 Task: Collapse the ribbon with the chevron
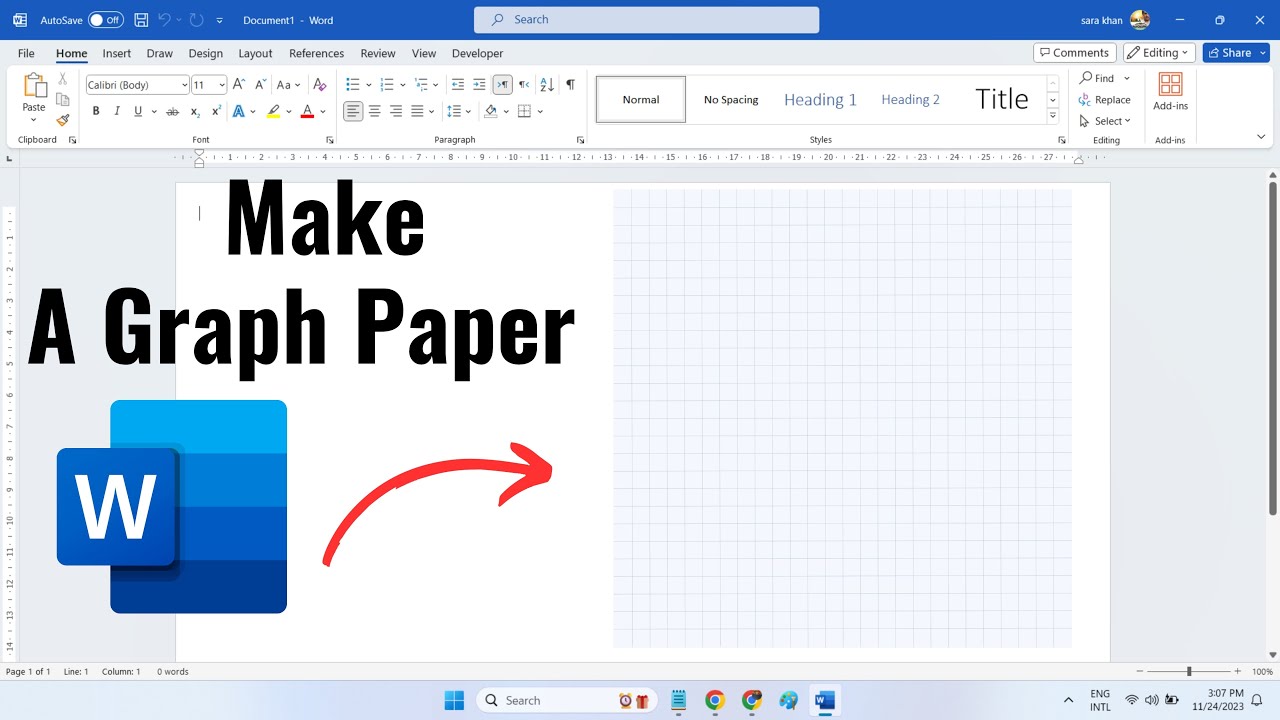pyautogui.click(x=1261, y=137)
